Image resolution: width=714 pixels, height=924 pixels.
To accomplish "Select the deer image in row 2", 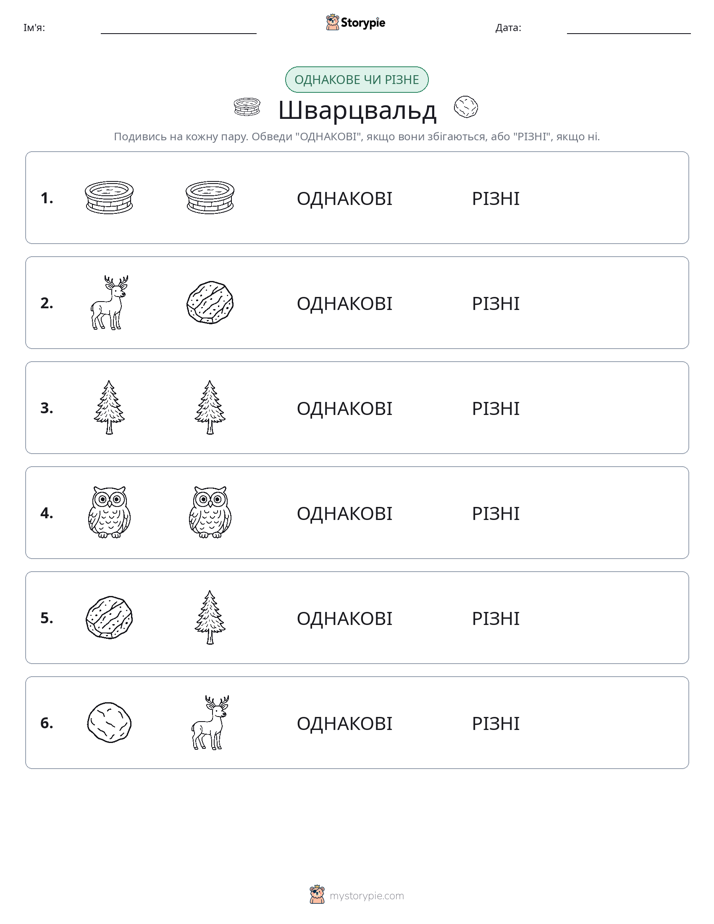I will (x=109, y=302).
